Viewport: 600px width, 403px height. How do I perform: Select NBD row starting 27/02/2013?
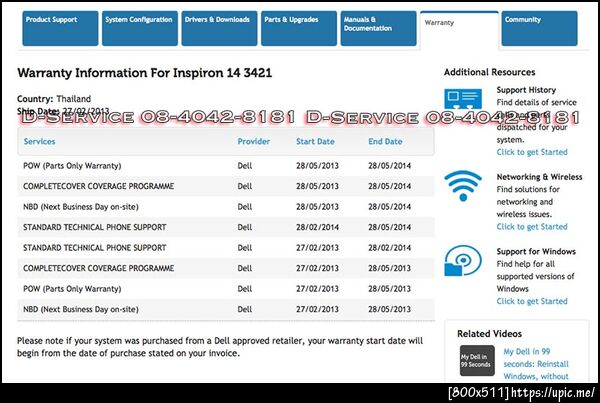[x=226, y=309]
